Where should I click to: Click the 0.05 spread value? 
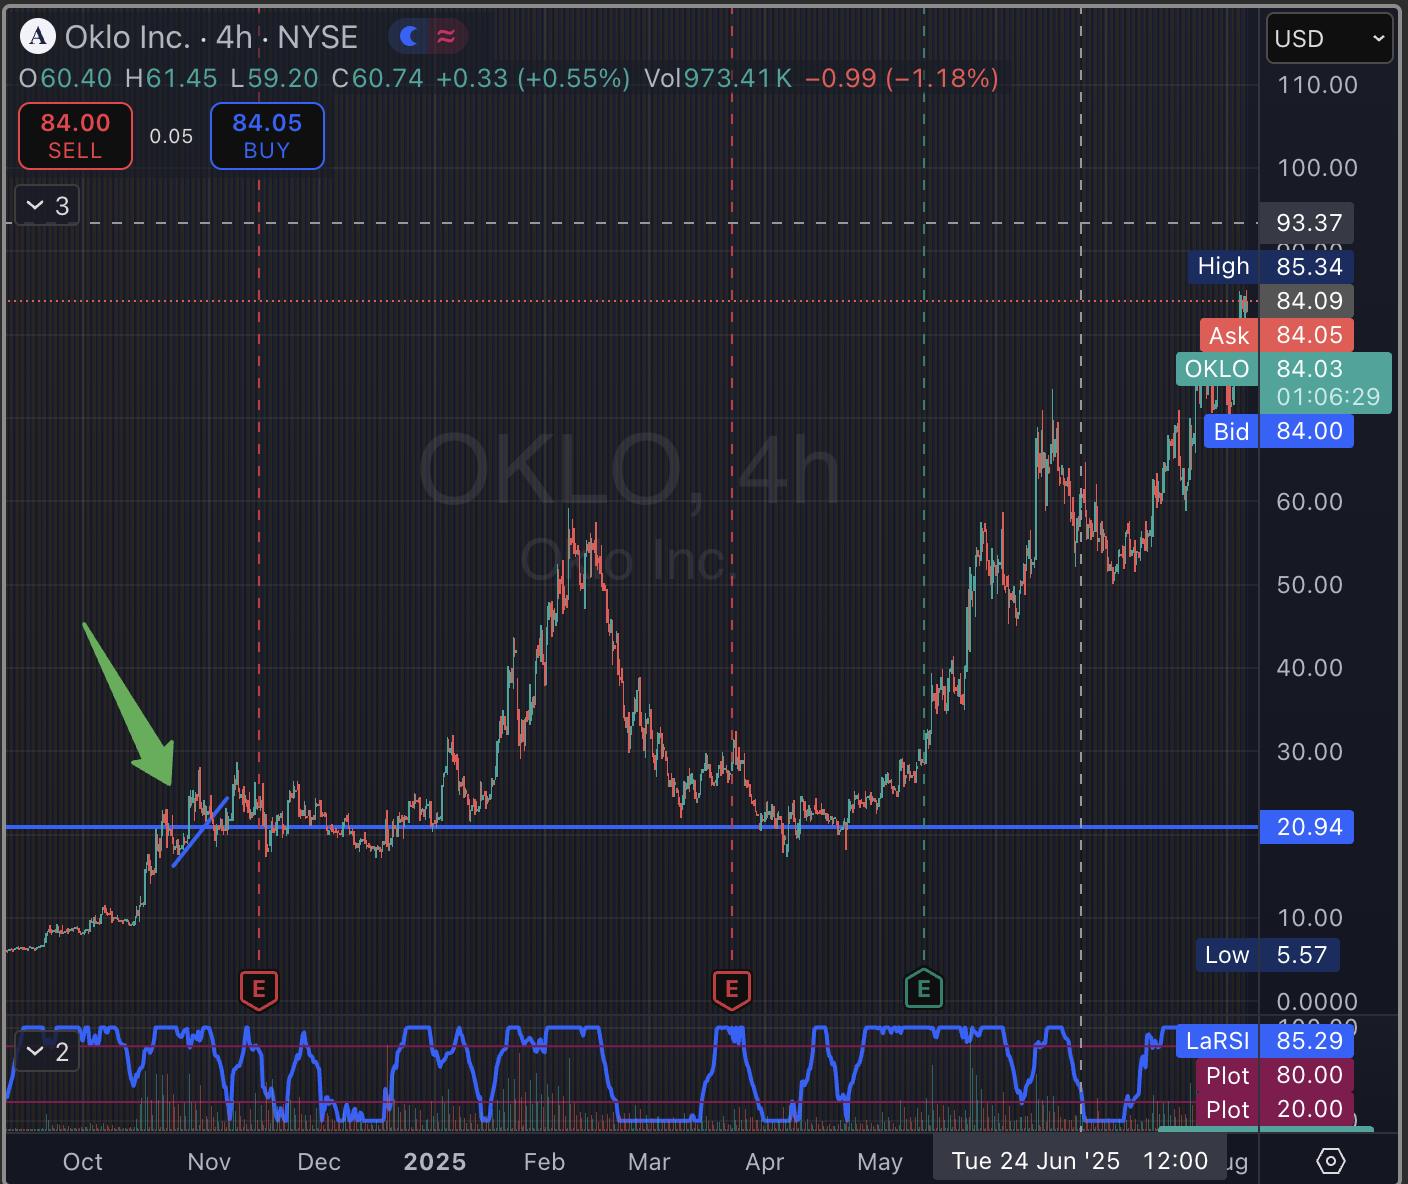pyautogui.click(x=171, y=136)
